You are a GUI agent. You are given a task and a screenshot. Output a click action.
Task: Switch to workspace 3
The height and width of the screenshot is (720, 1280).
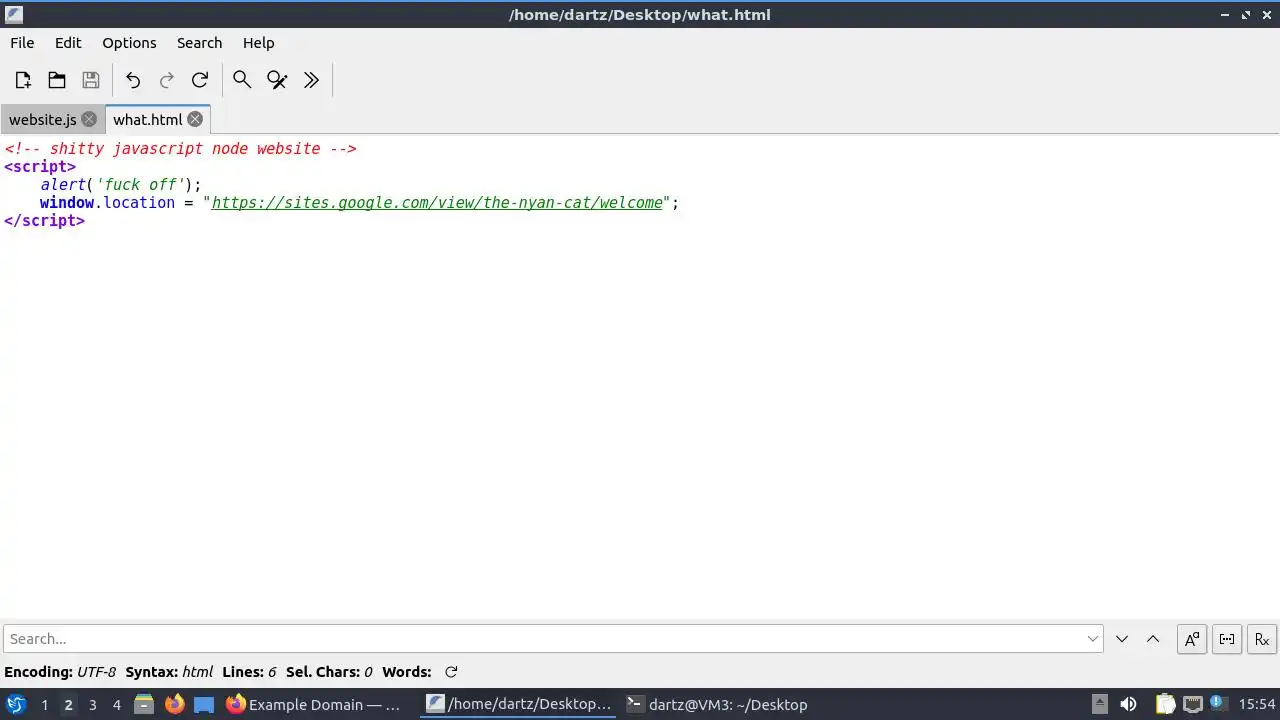[x=92, y=705]
